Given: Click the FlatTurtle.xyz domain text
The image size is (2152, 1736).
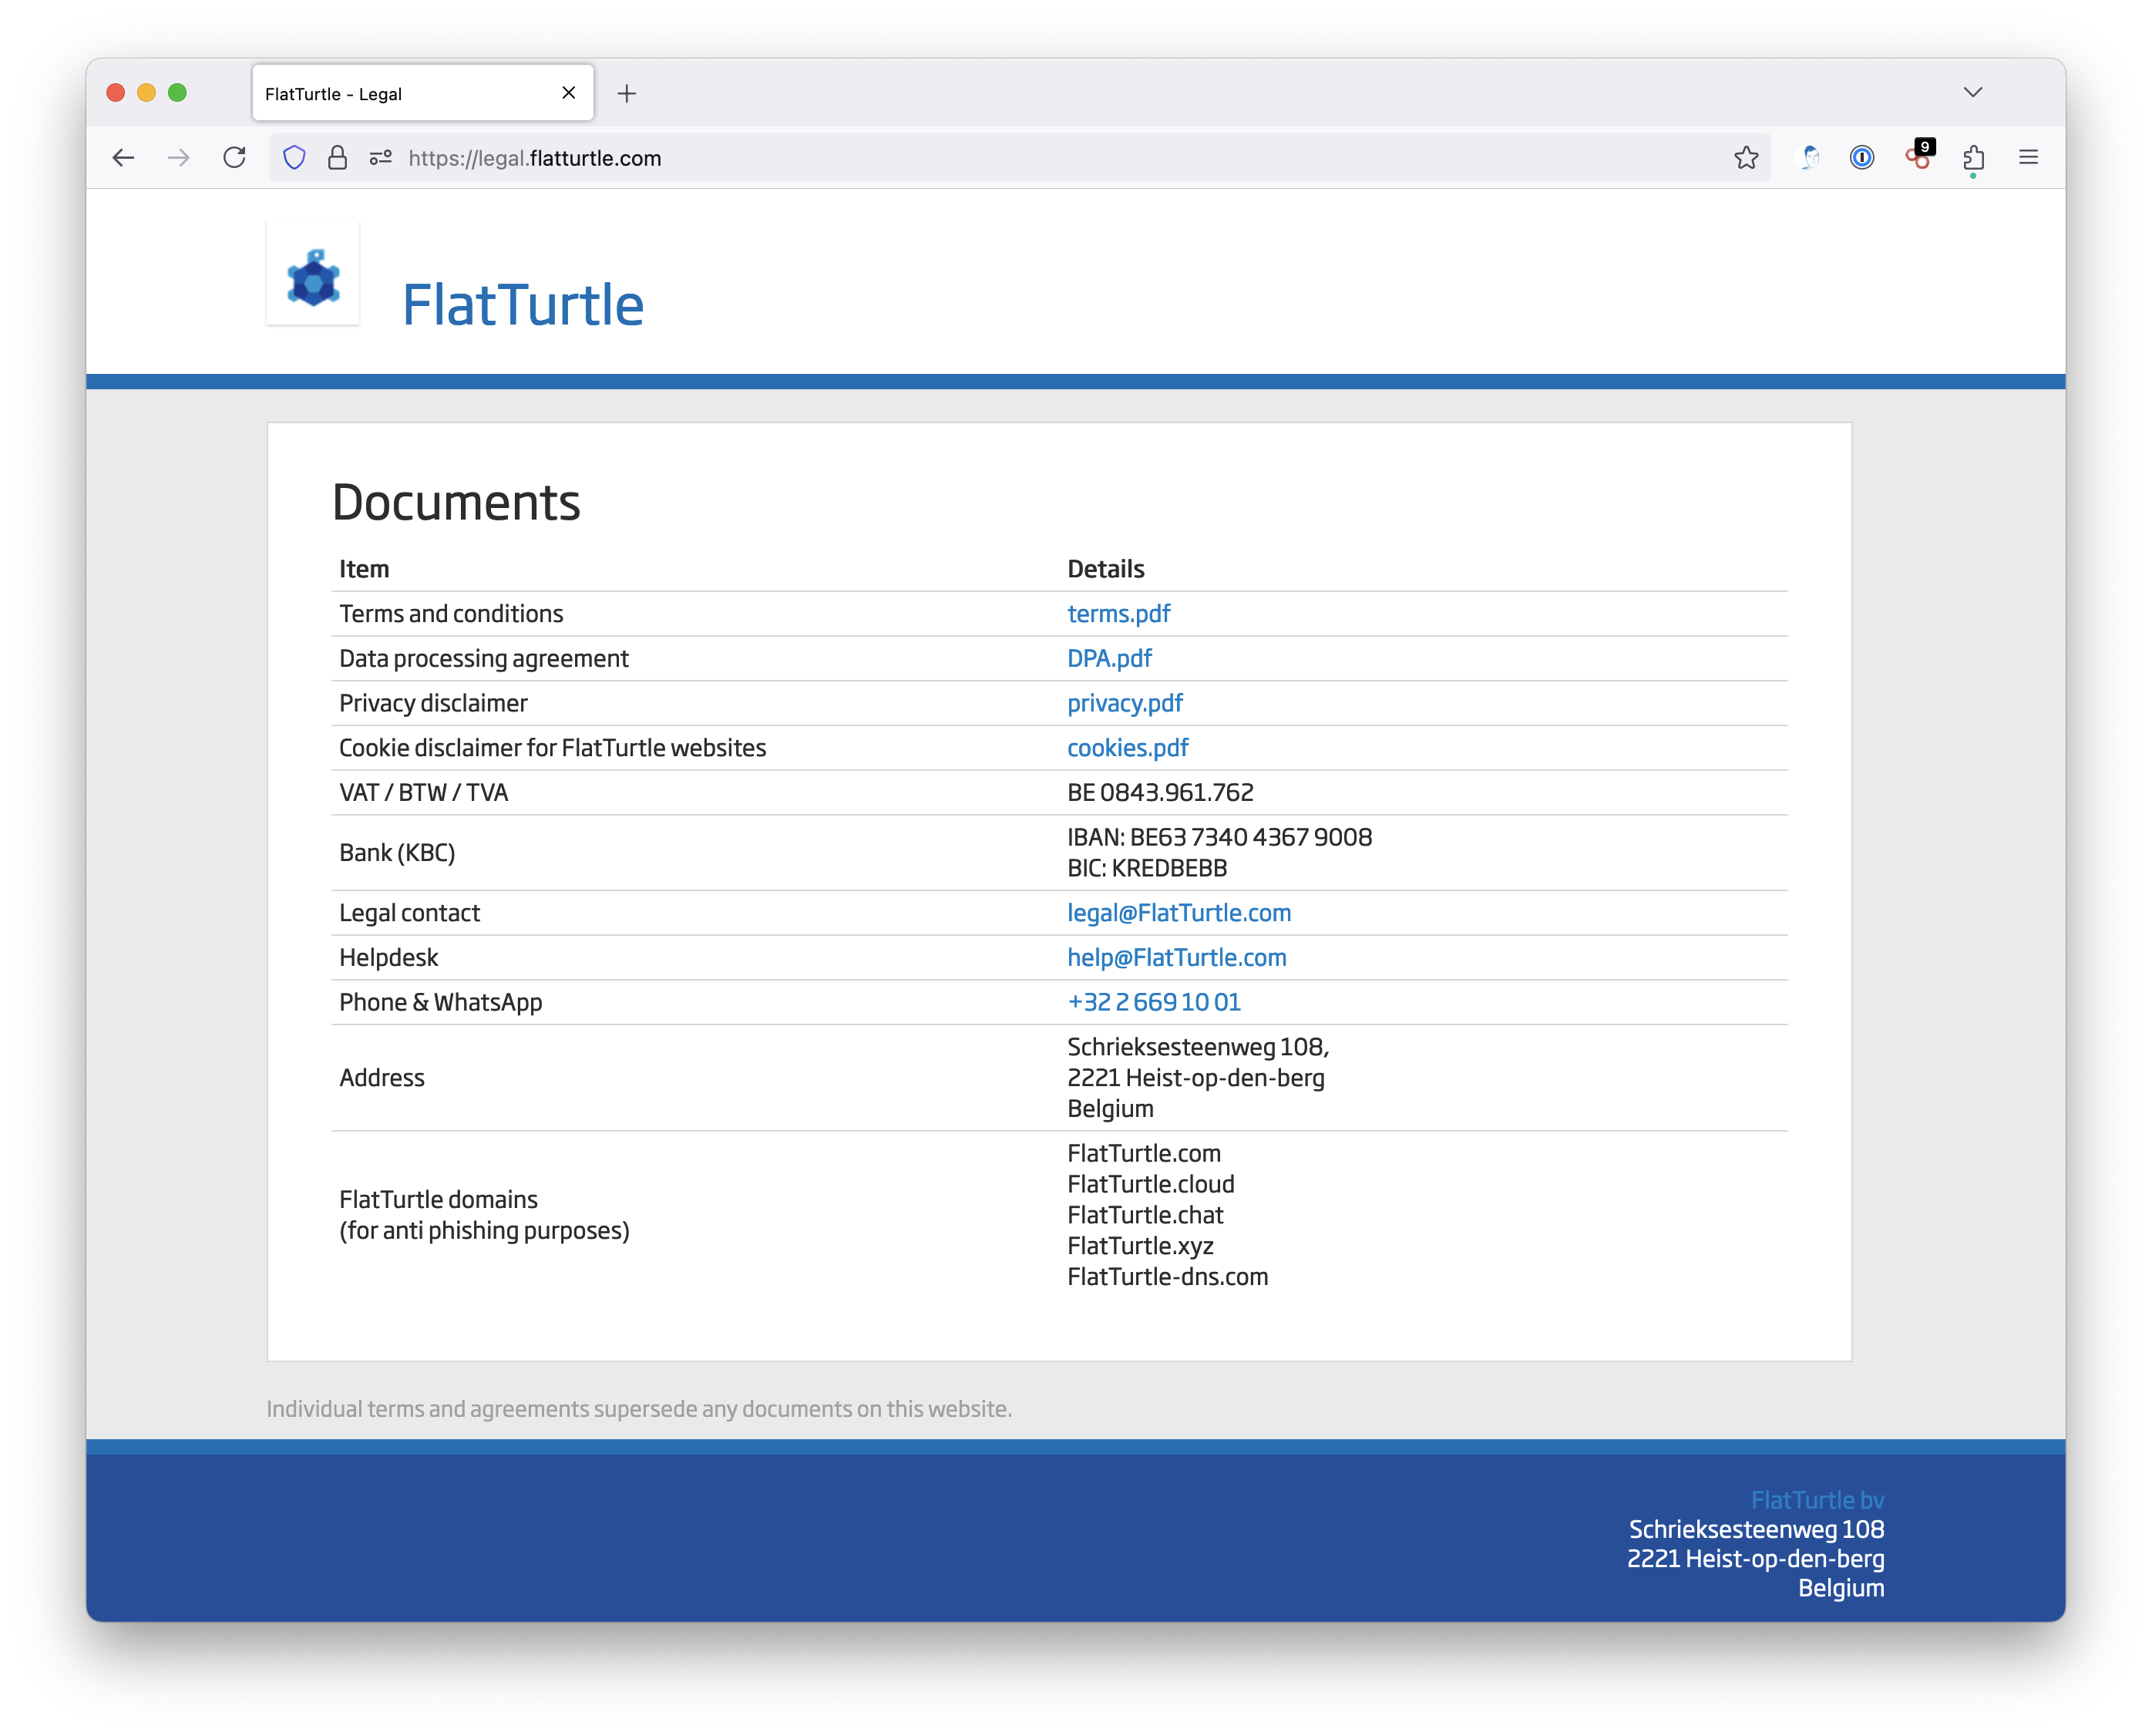Looking at the screenshot, I should (x=1140, y=1246).
